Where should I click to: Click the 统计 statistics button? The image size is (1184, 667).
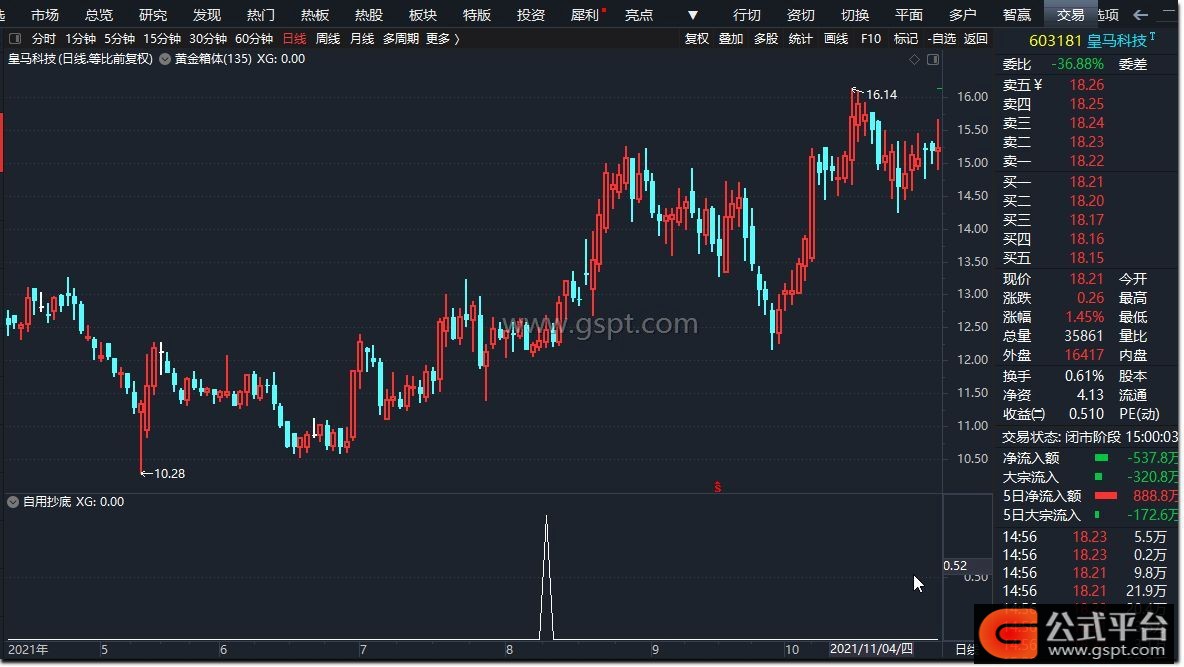point(800,39)
